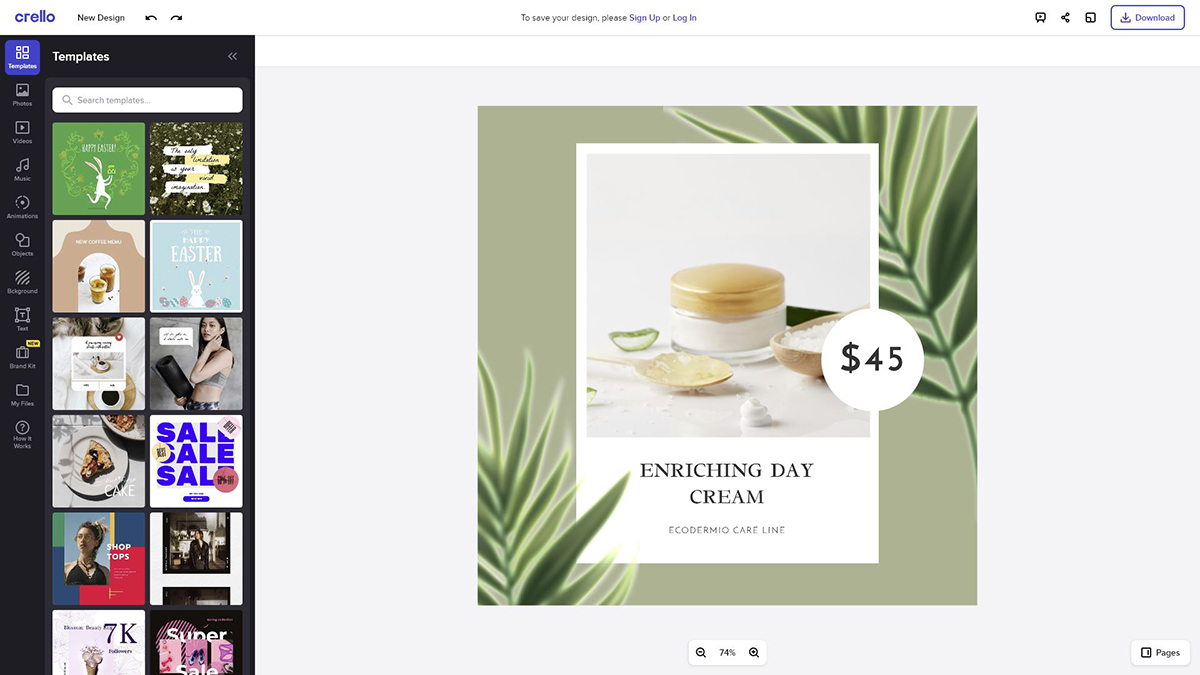1200x675 pixels.
Task: Select the Text tool
Action: coord(22,319)
